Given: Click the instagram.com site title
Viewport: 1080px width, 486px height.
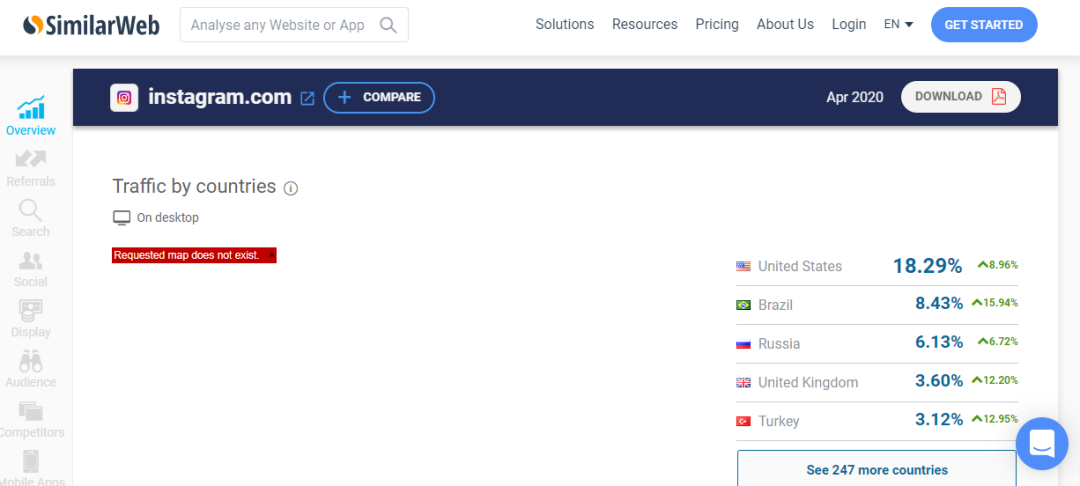Looking at the screenshot, I should (x=220, y=97).
